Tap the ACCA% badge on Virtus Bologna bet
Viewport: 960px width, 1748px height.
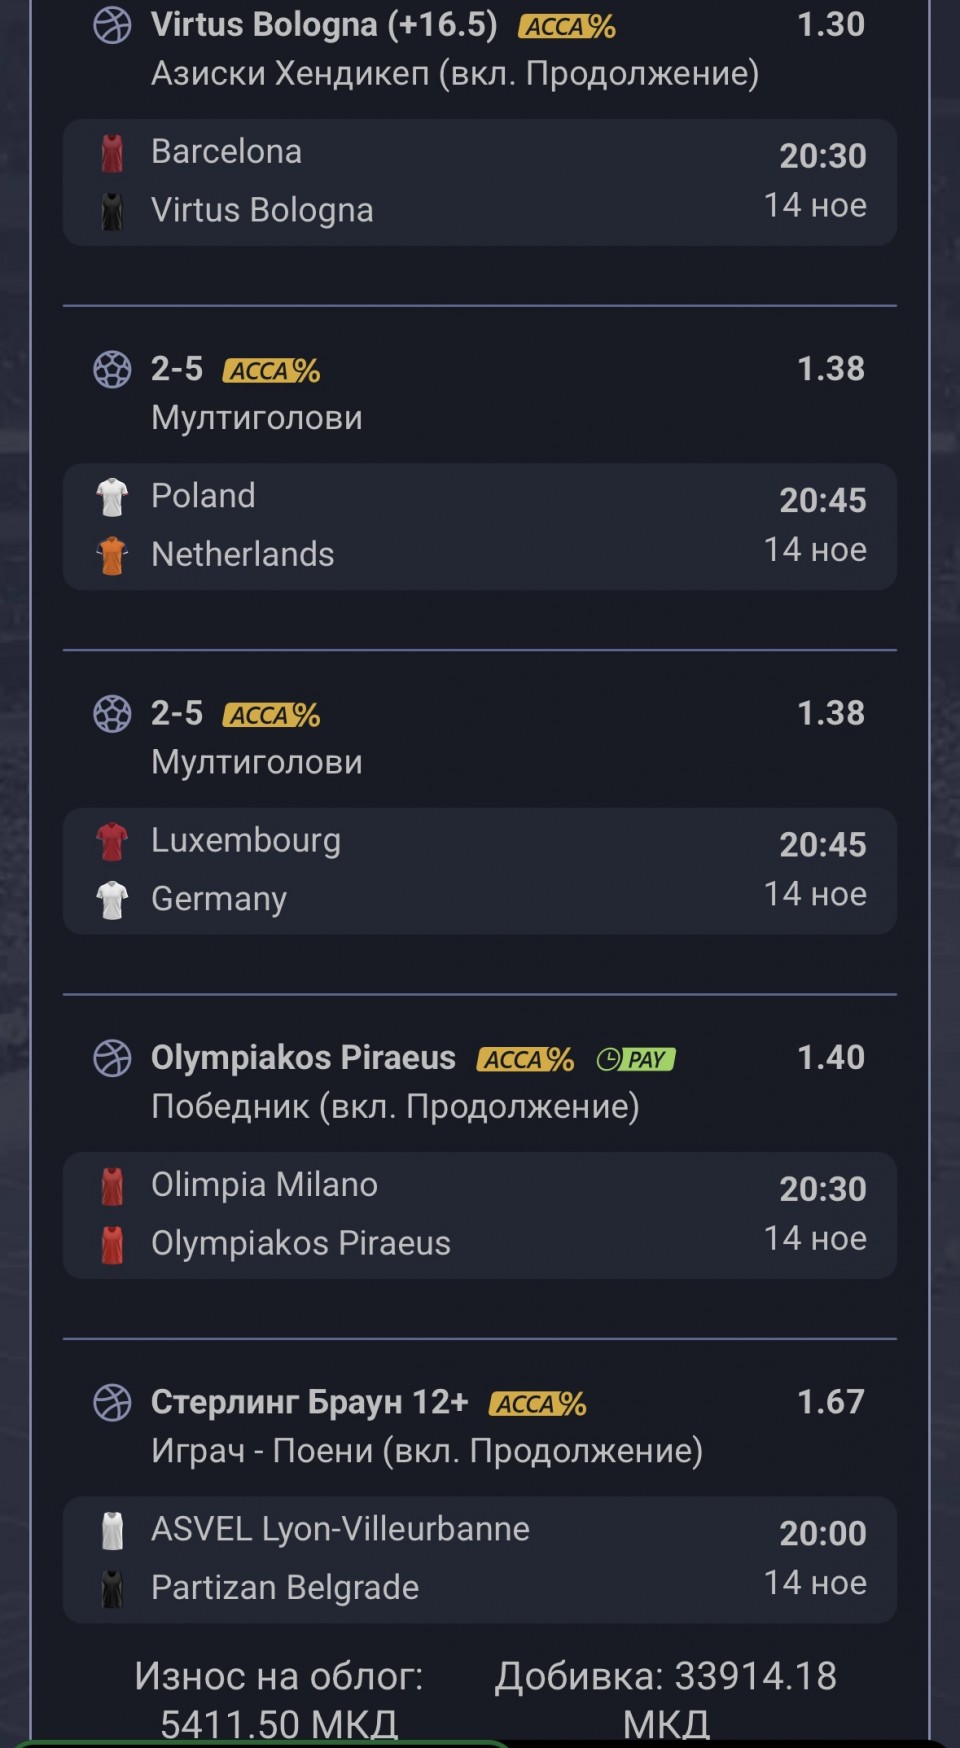pos(567,27)
